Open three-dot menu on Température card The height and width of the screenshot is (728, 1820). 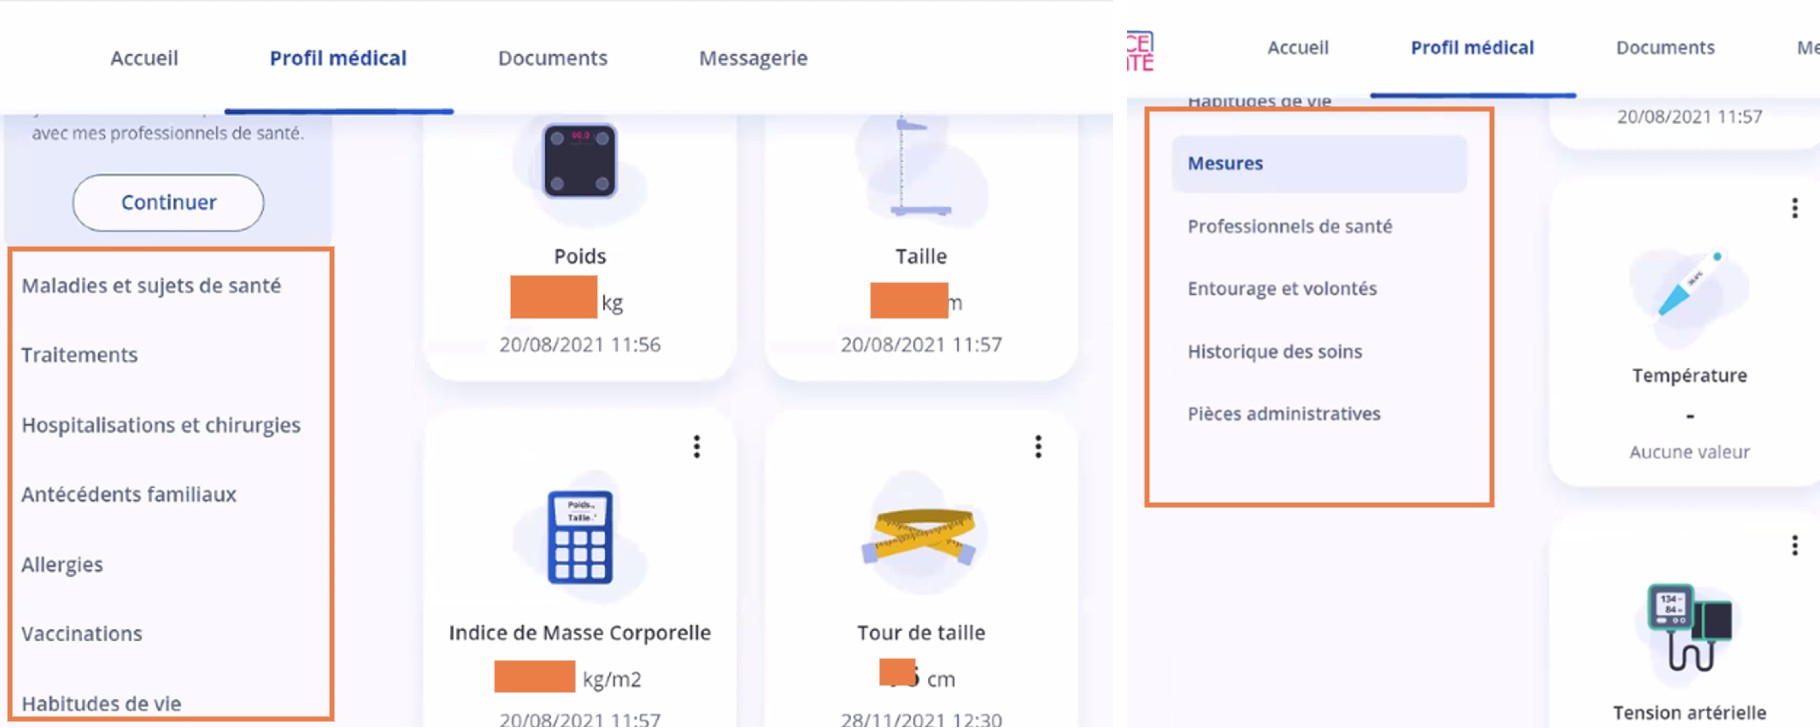pyautogui.click(x=1795, y=208)
